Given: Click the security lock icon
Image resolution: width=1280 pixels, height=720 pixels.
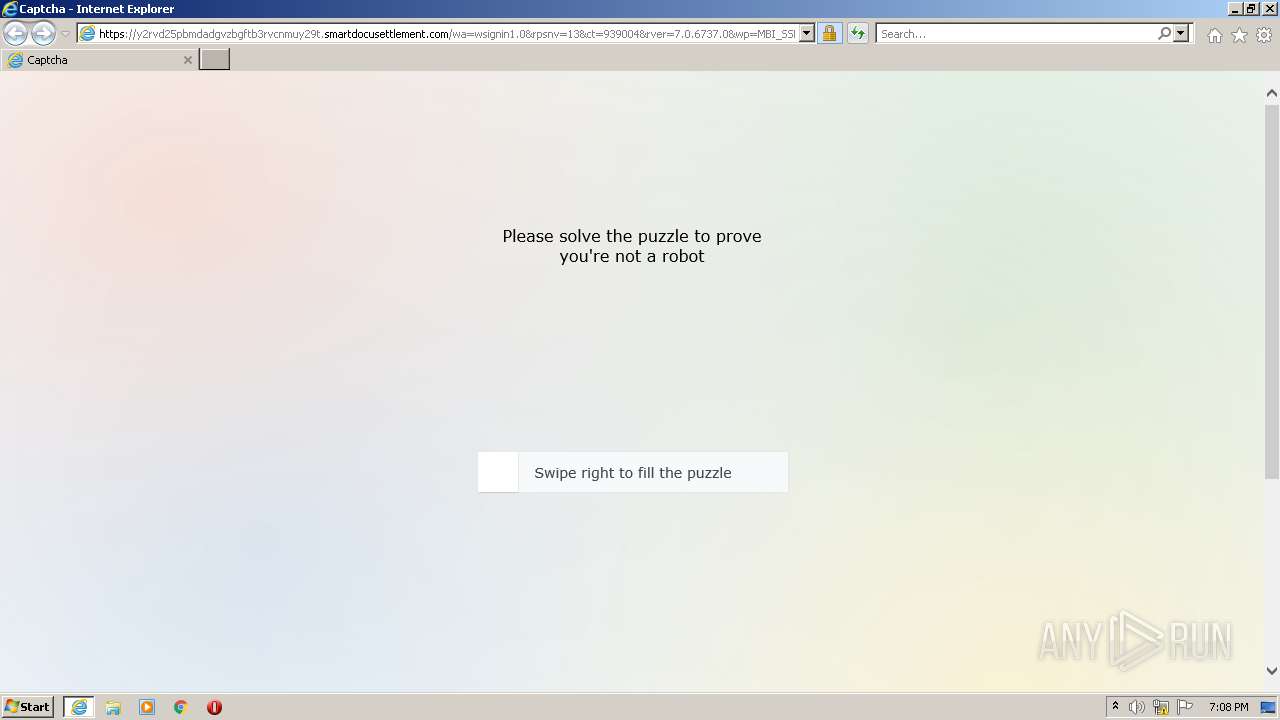Looking at the screenshot, I should coord(829,34).
